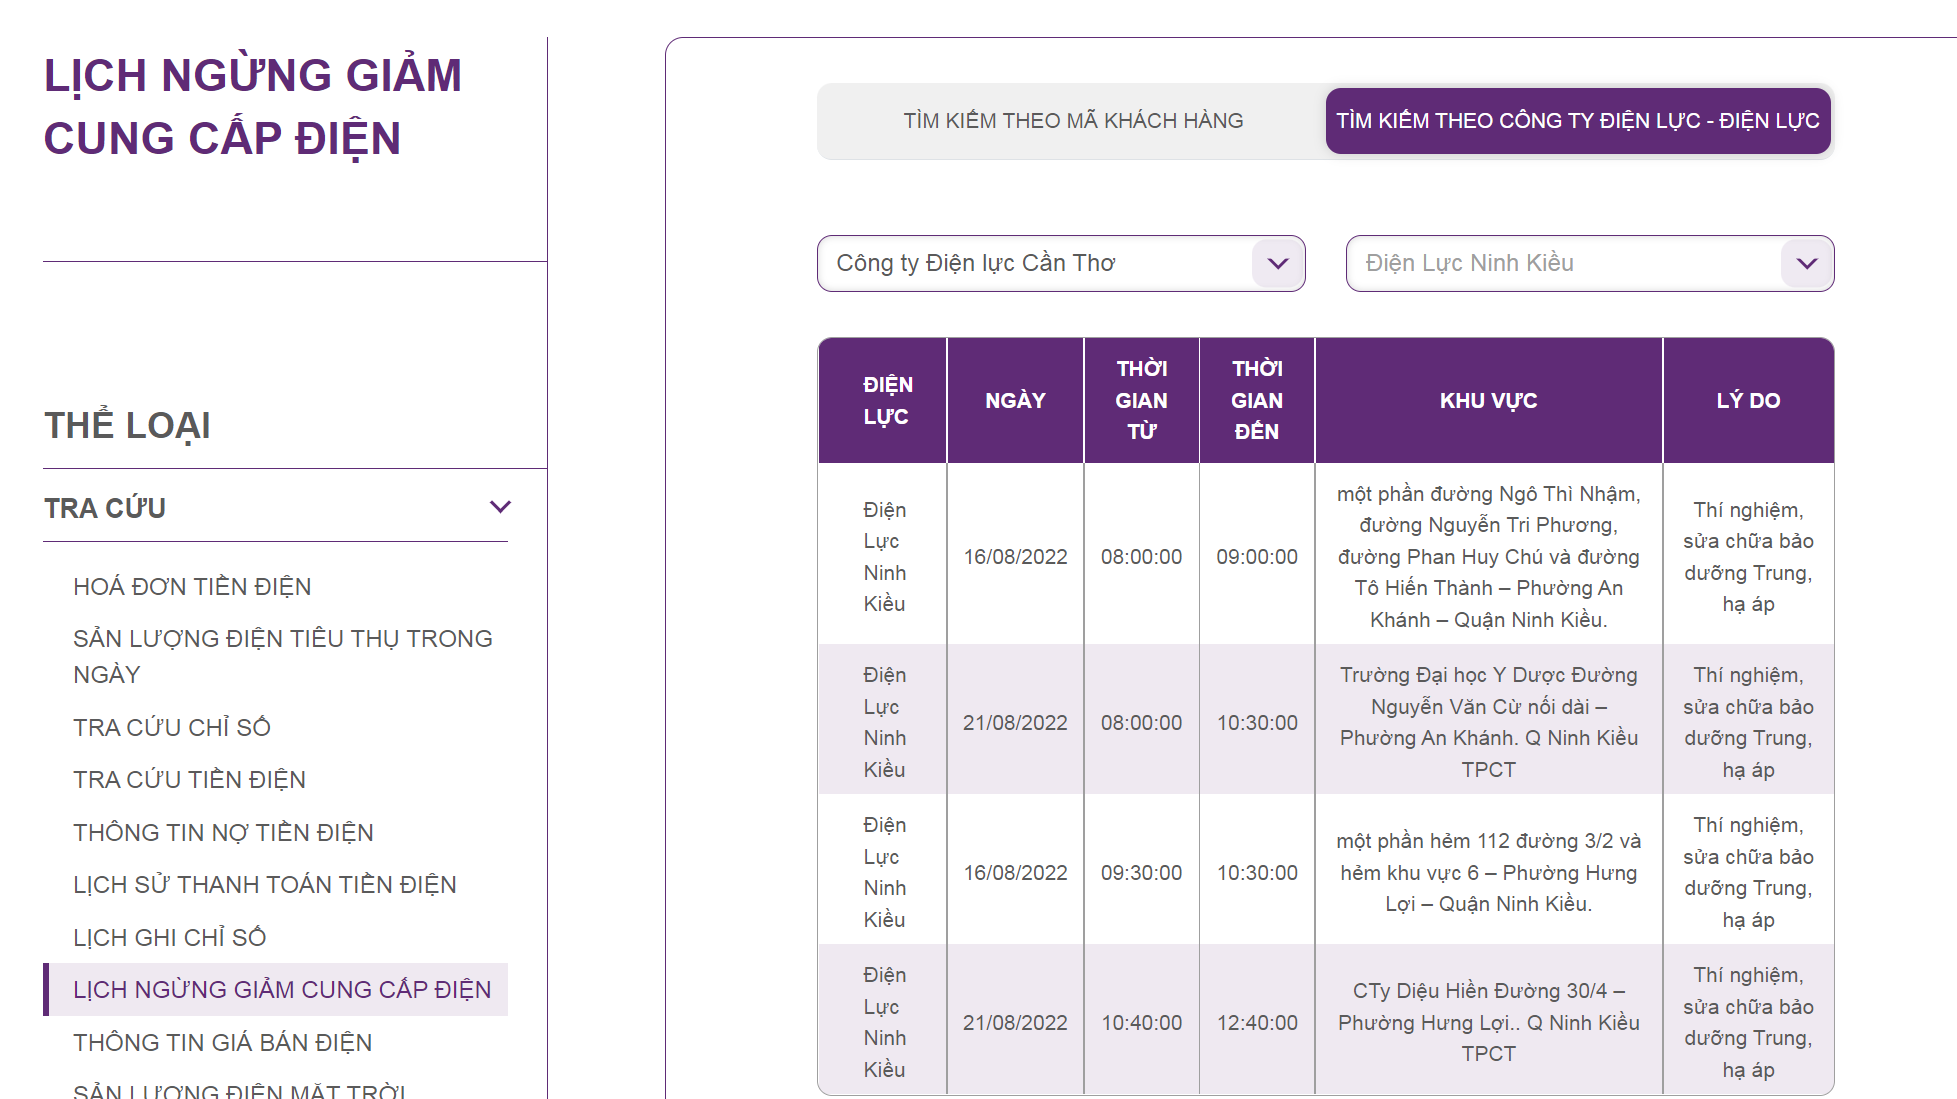Click the THỜI GIAN TỪ column header
This screenshot has width=1957, height=1099.
[x=1141, y=400]
